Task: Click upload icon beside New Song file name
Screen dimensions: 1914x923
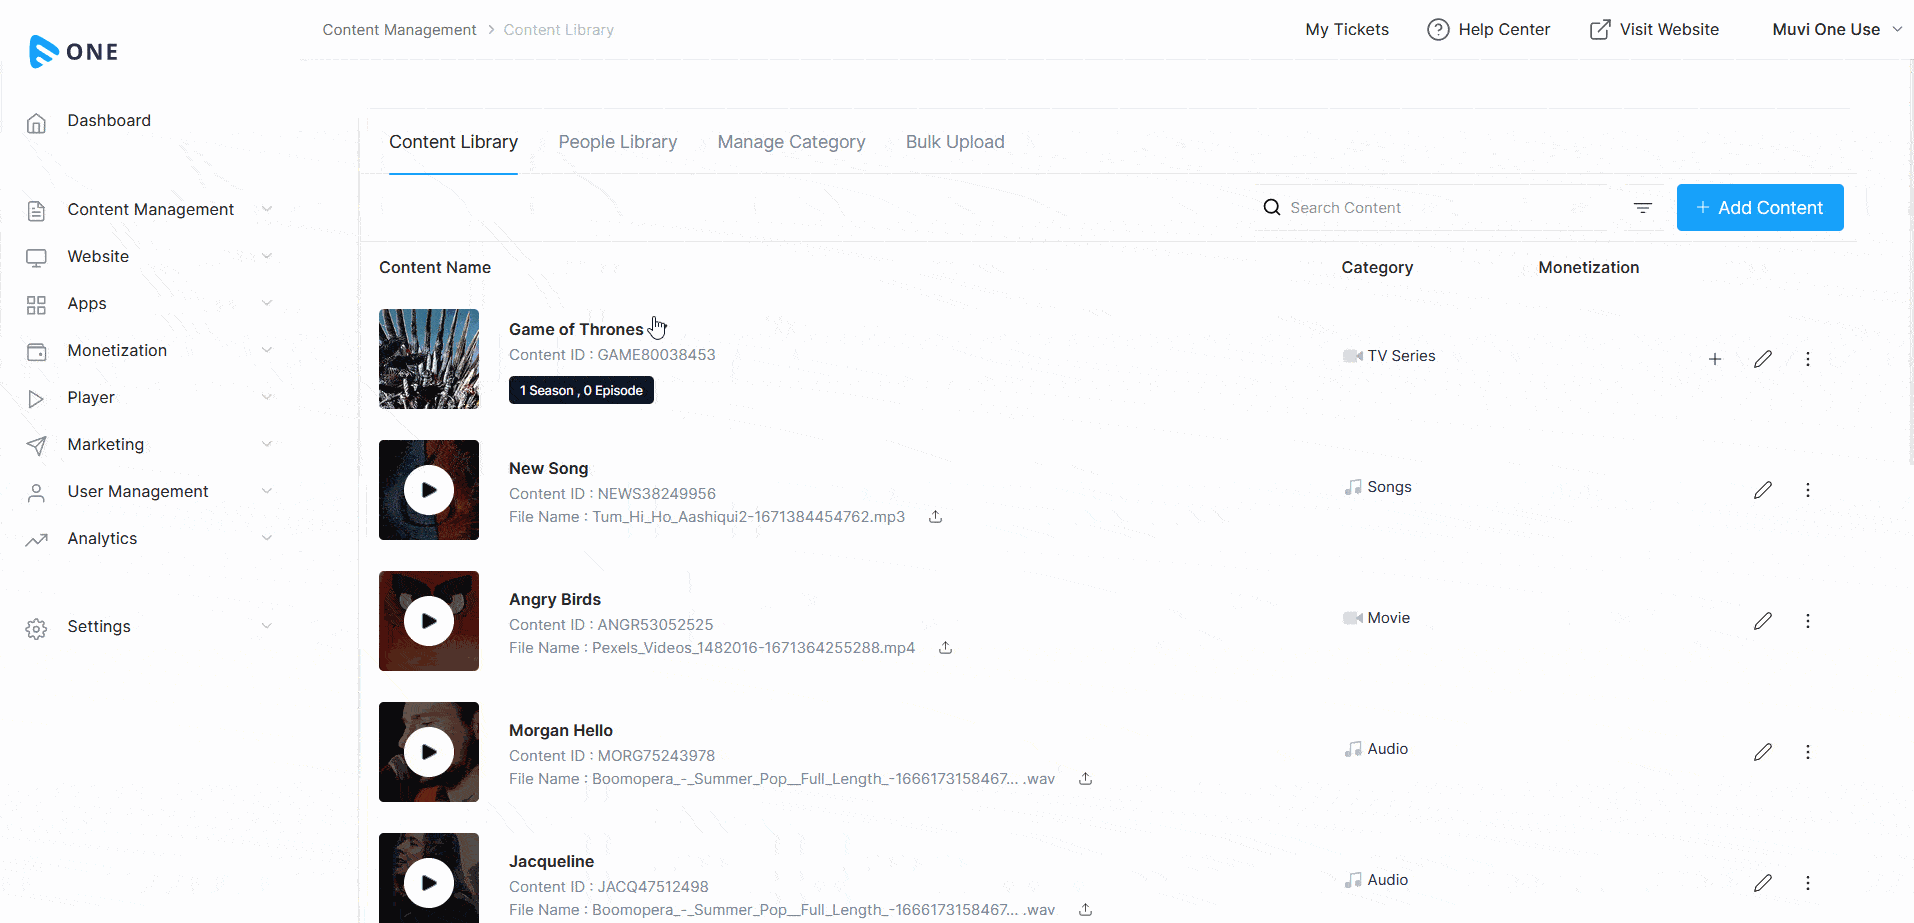Action: (936, 517)
